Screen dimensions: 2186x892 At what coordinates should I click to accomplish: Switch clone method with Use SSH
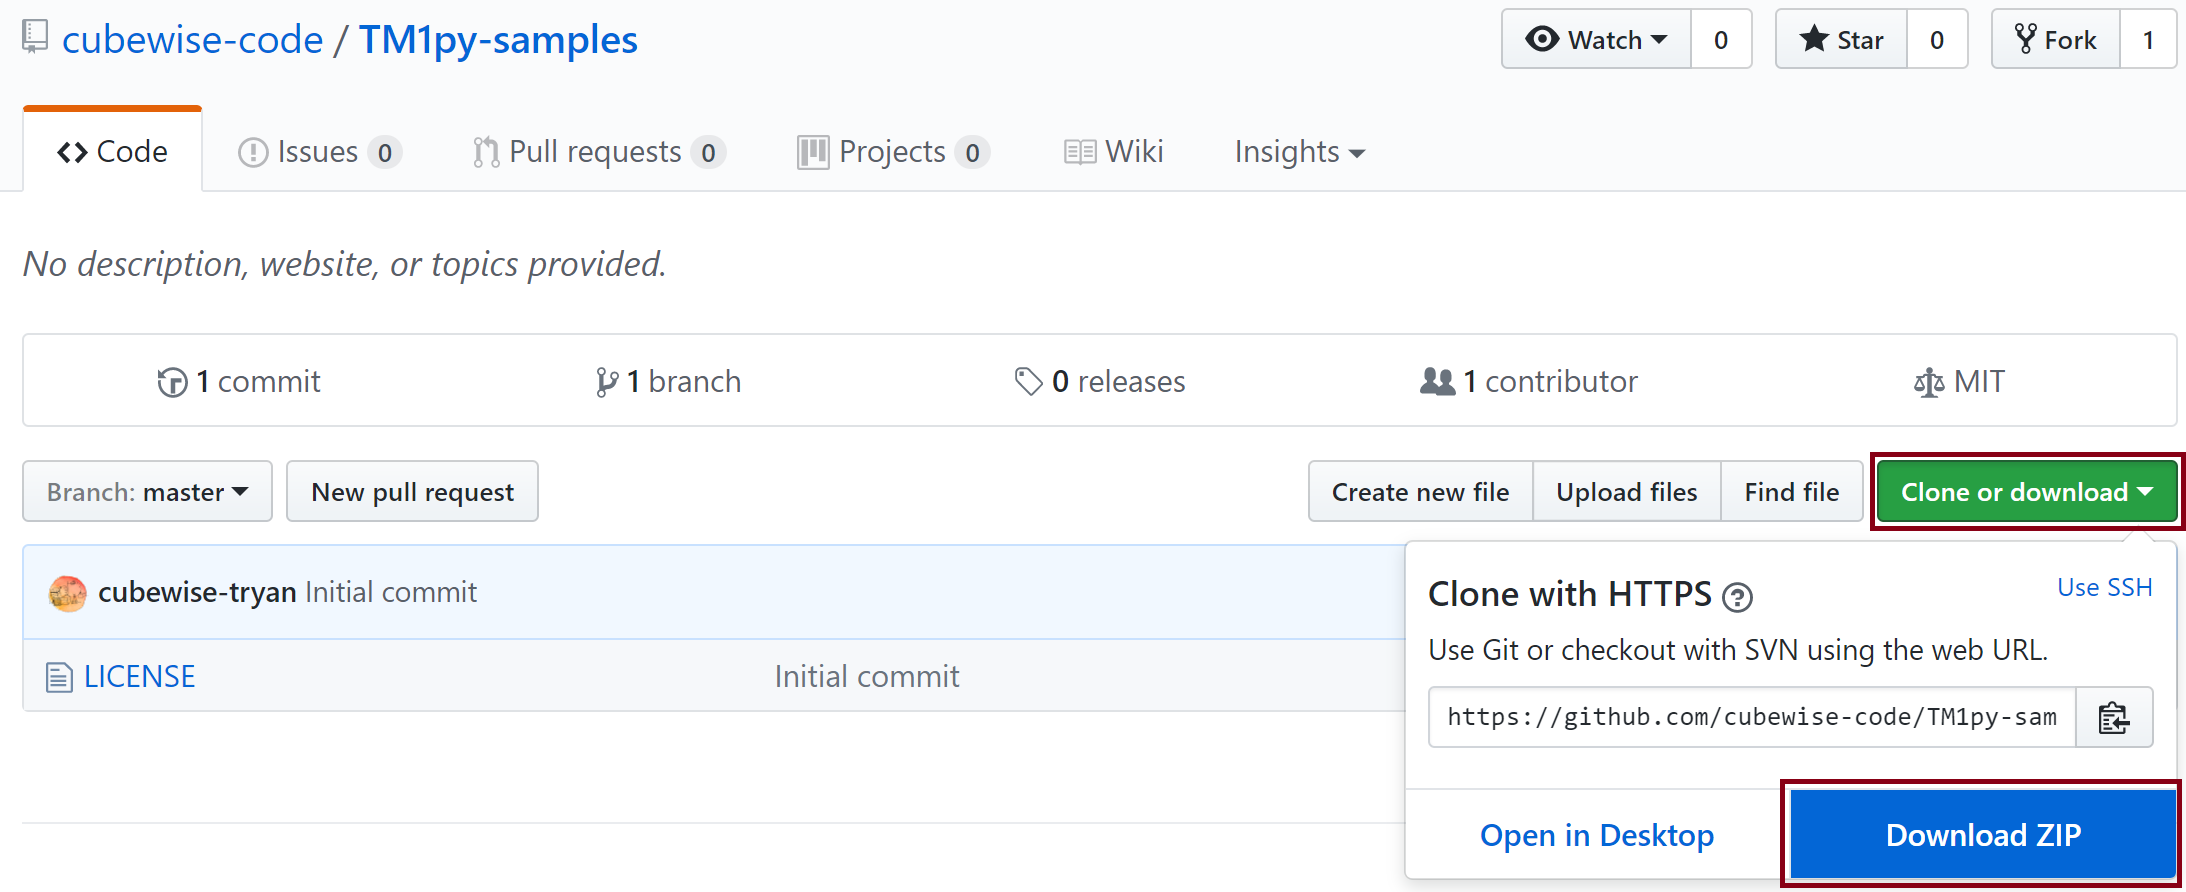tap(2105, 587)
